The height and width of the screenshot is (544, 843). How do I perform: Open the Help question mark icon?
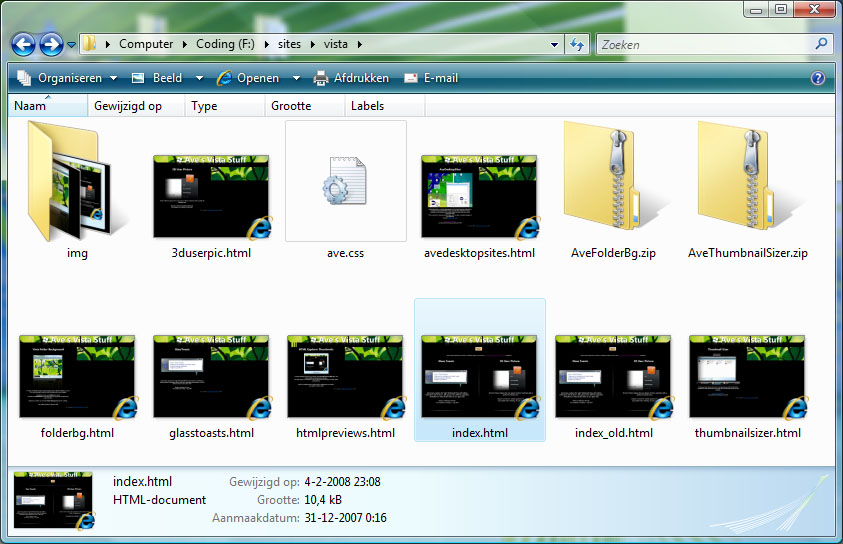[817, 78]
